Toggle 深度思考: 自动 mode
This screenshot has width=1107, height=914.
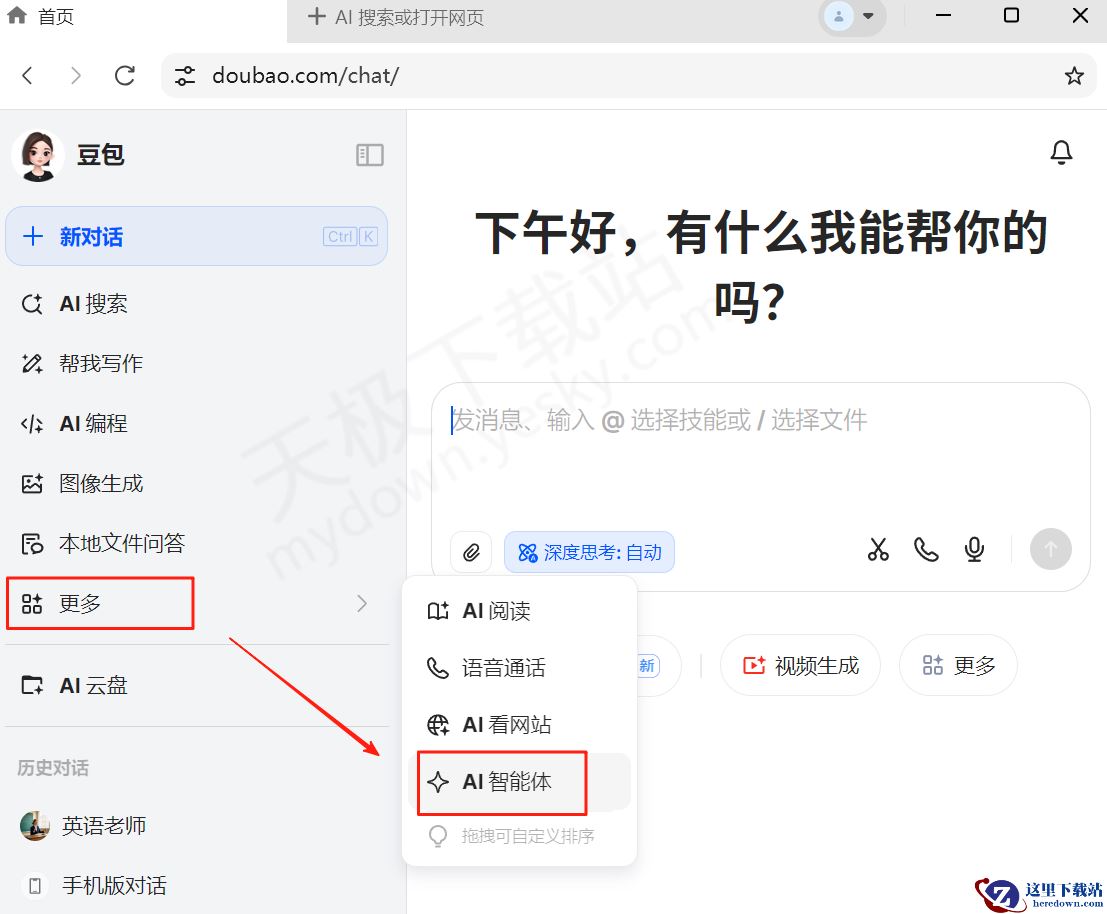point(590,552)
